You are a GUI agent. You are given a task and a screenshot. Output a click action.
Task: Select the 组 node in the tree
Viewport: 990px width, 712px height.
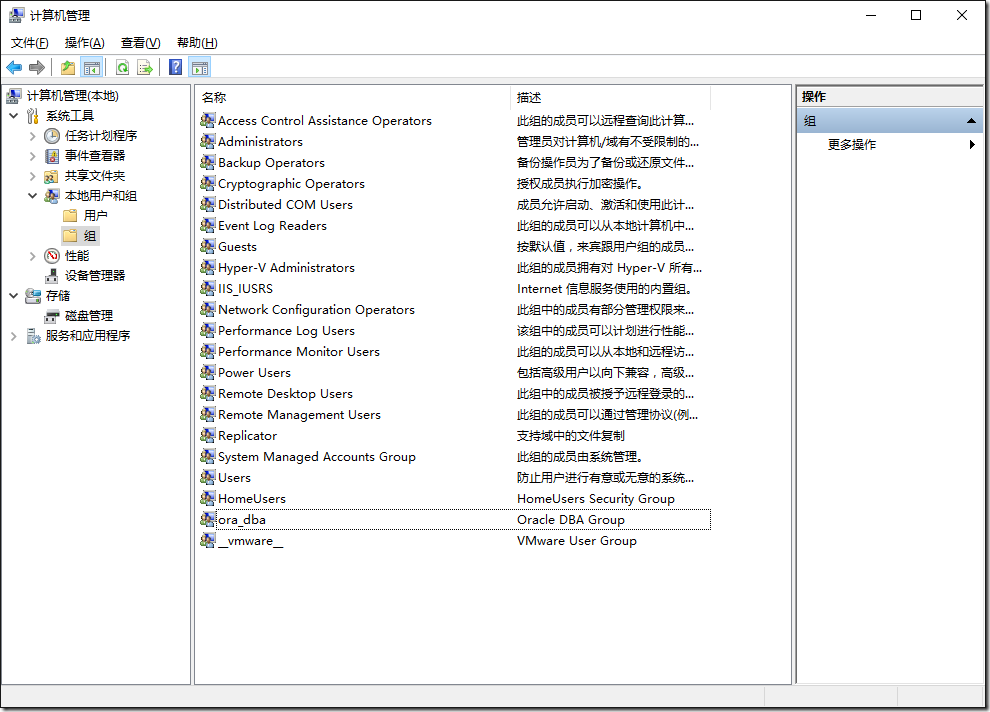[x=90, y=236]
